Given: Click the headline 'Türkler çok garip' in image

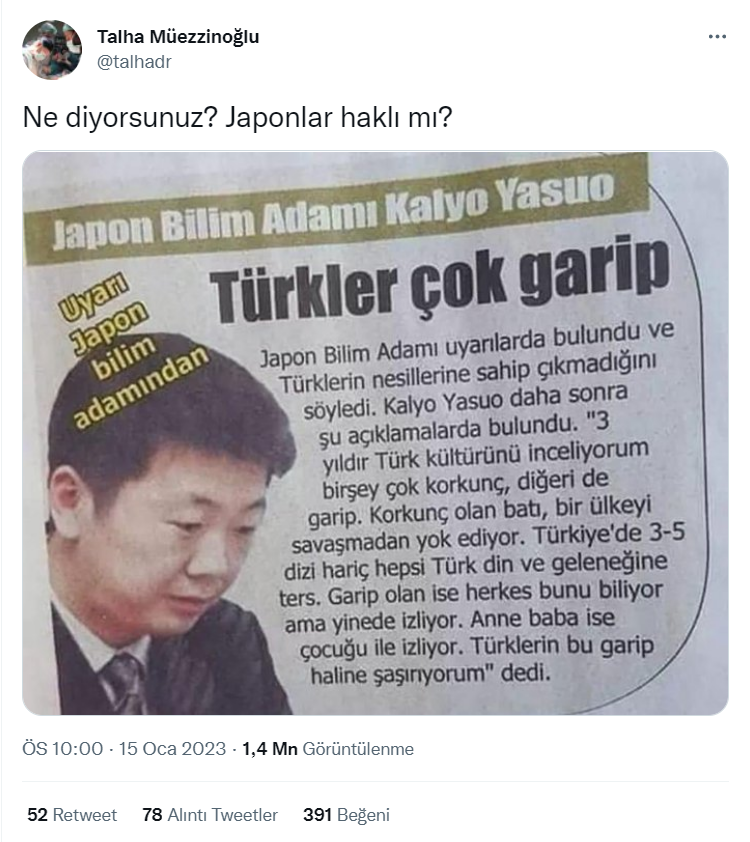Looking at the screenshot, I should pos(440,281).
